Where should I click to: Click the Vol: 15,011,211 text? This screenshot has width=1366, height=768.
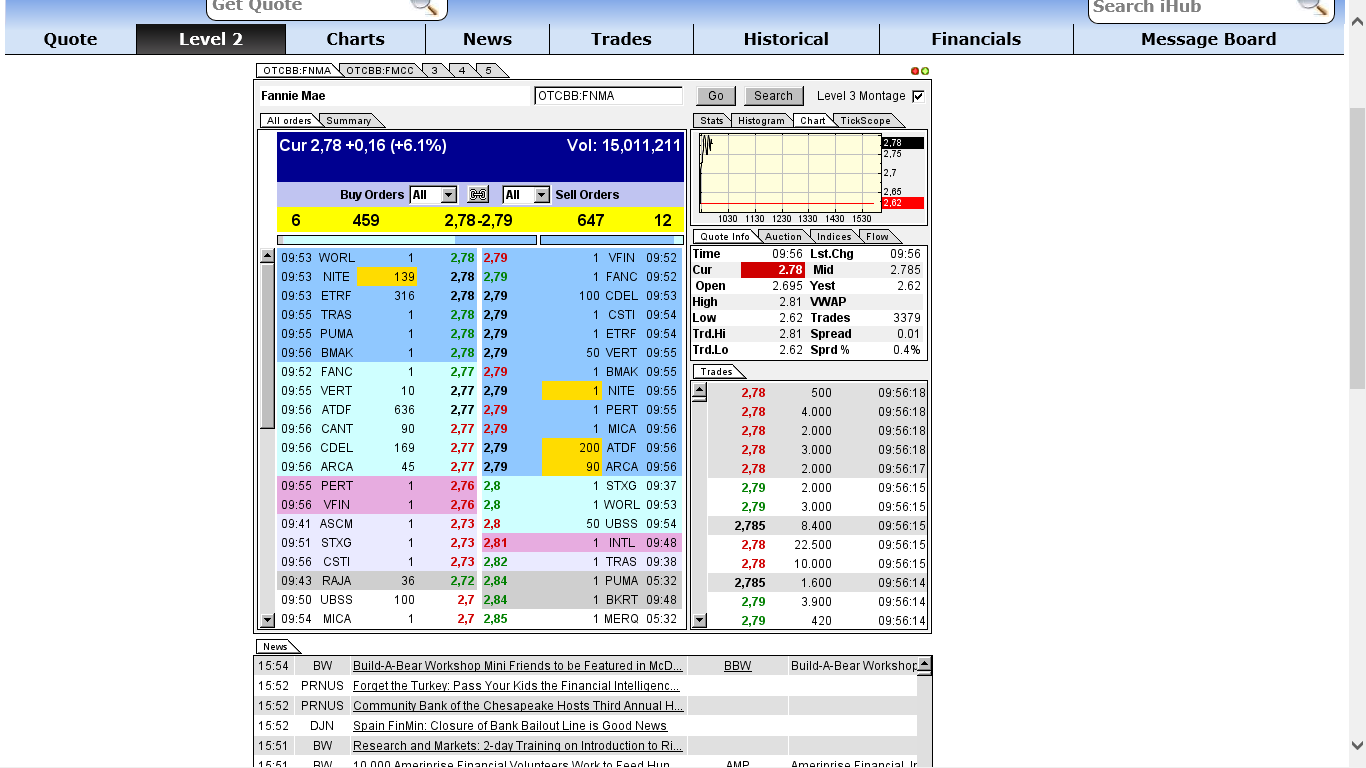click(x=624, y=146)
